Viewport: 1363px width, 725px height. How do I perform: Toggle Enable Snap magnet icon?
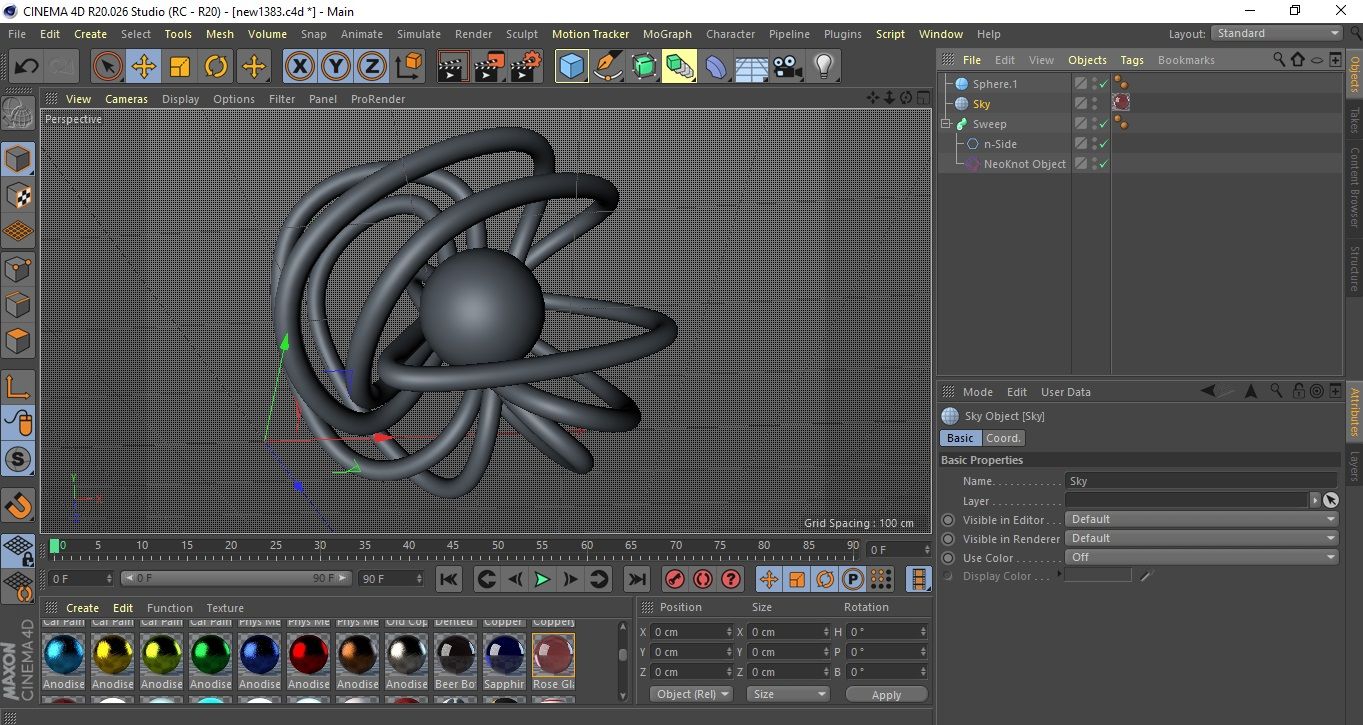pyautogui.click(x=18, y=505)
